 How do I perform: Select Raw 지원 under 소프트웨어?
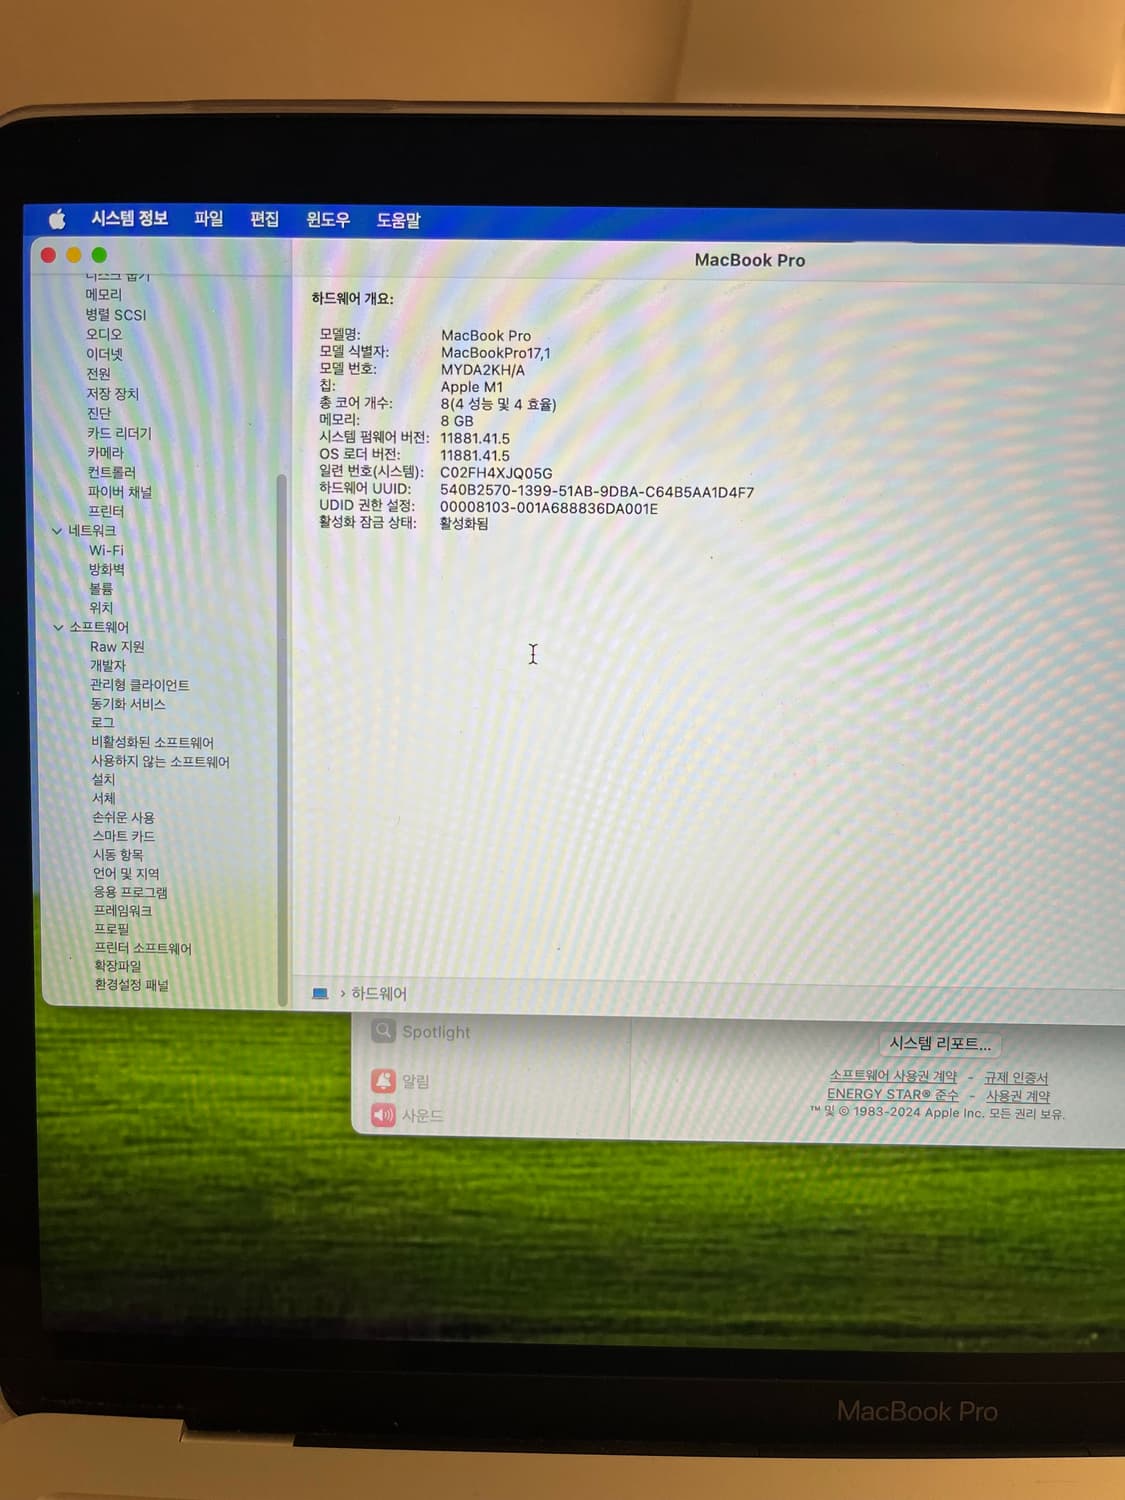point(117,647)
